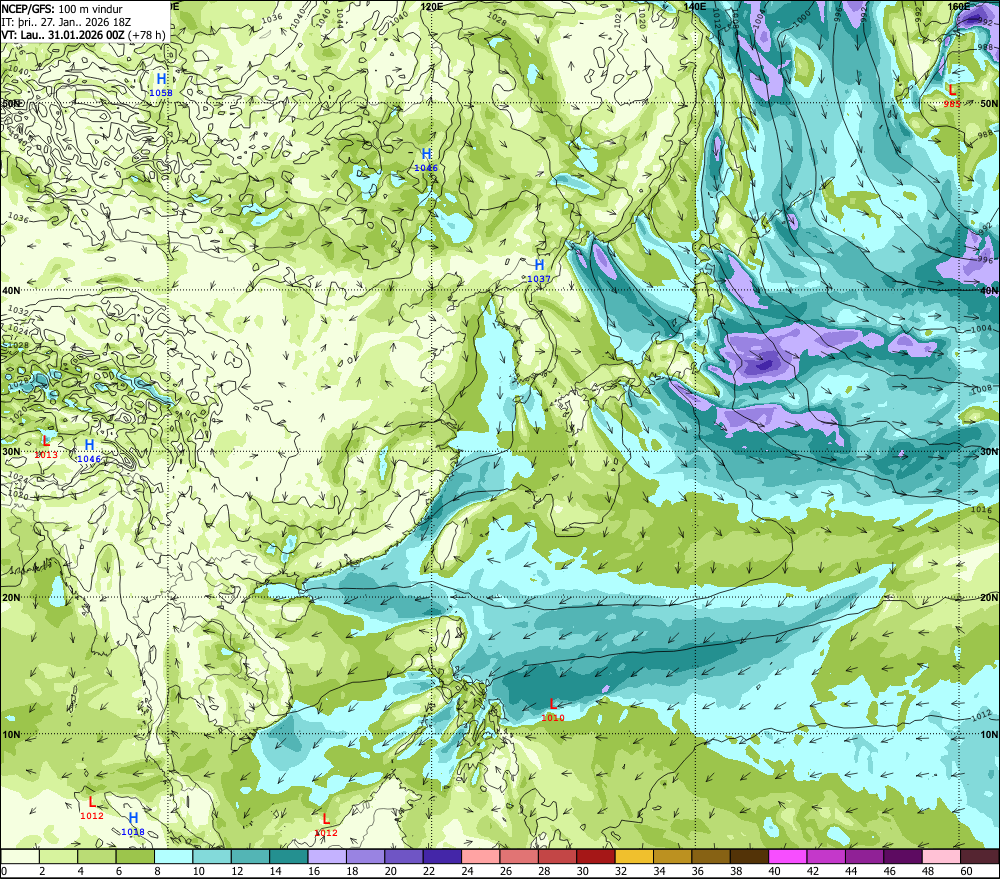Click the H 1058 high-pressure marker
Image resolution: width=1000 pixels, height=879 pixels.
[161, 84]
